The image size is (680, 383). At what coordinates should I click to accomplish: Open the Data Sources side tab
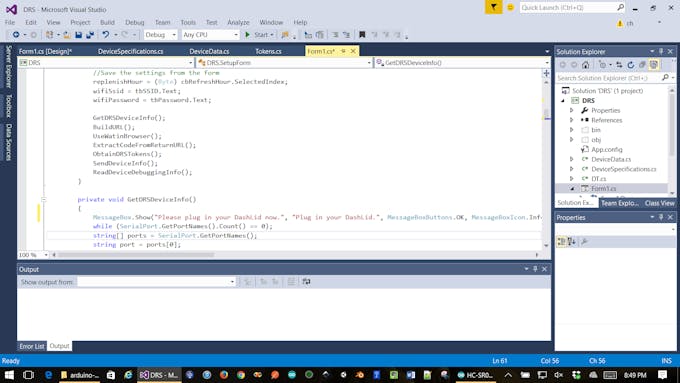pyautogui.click(x=8, y=142)
